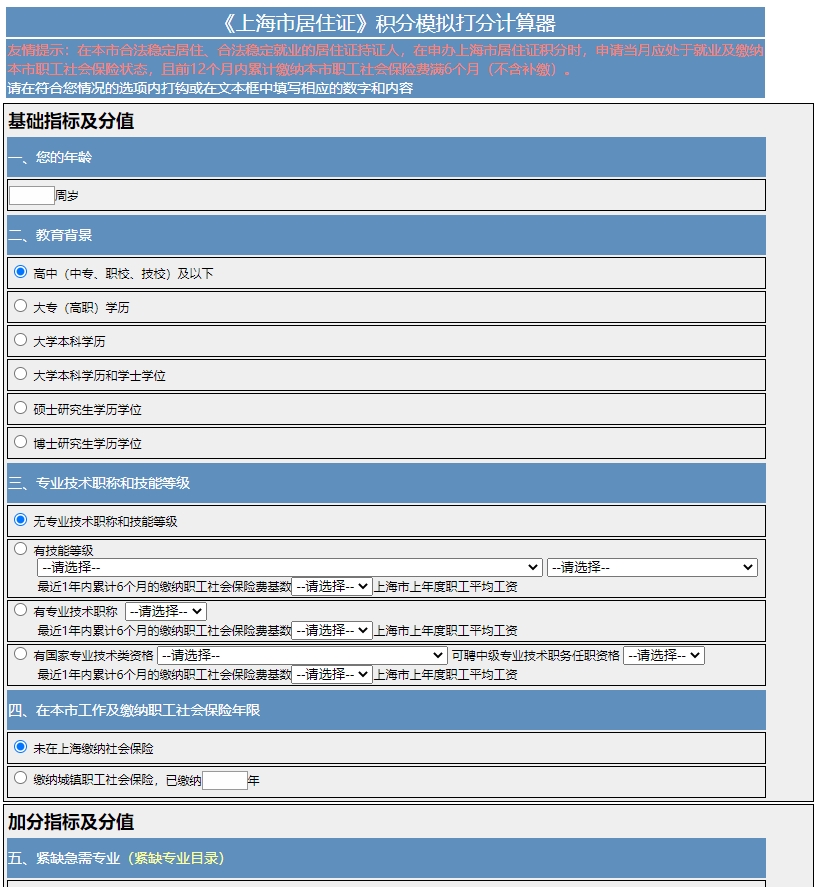Click the age input field before 周岁
The image size is (820, 887).
(32, 195)
